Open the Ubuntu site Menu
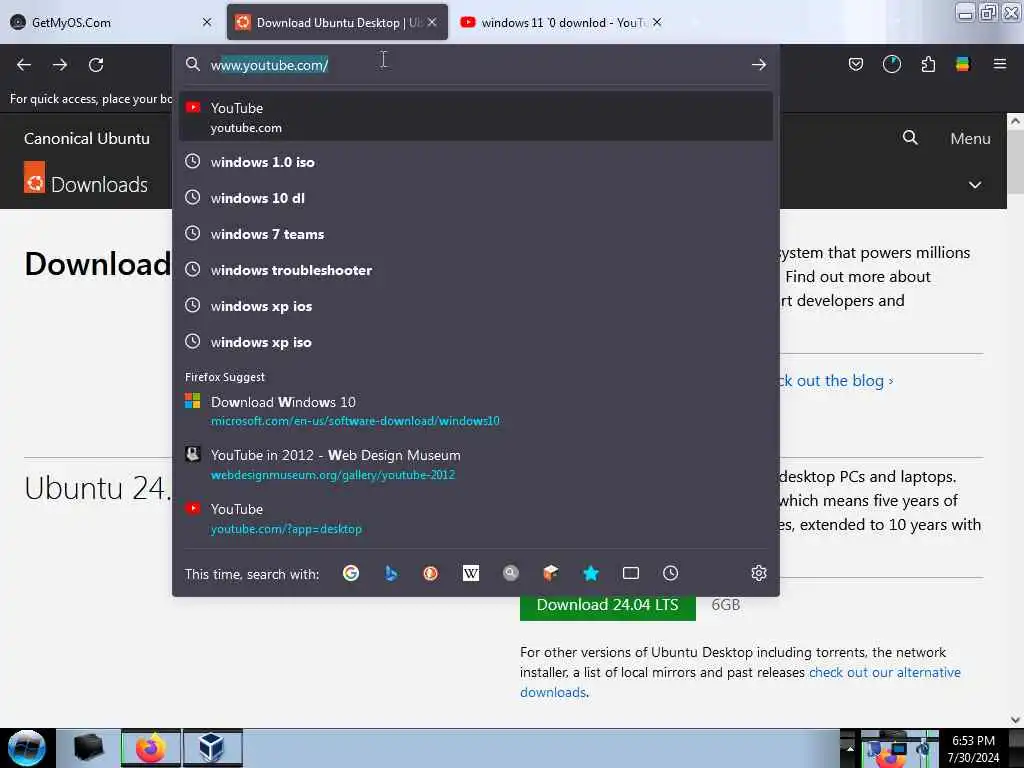The height and width of the screenshot is (768, 1024). (x=970, y=138)
